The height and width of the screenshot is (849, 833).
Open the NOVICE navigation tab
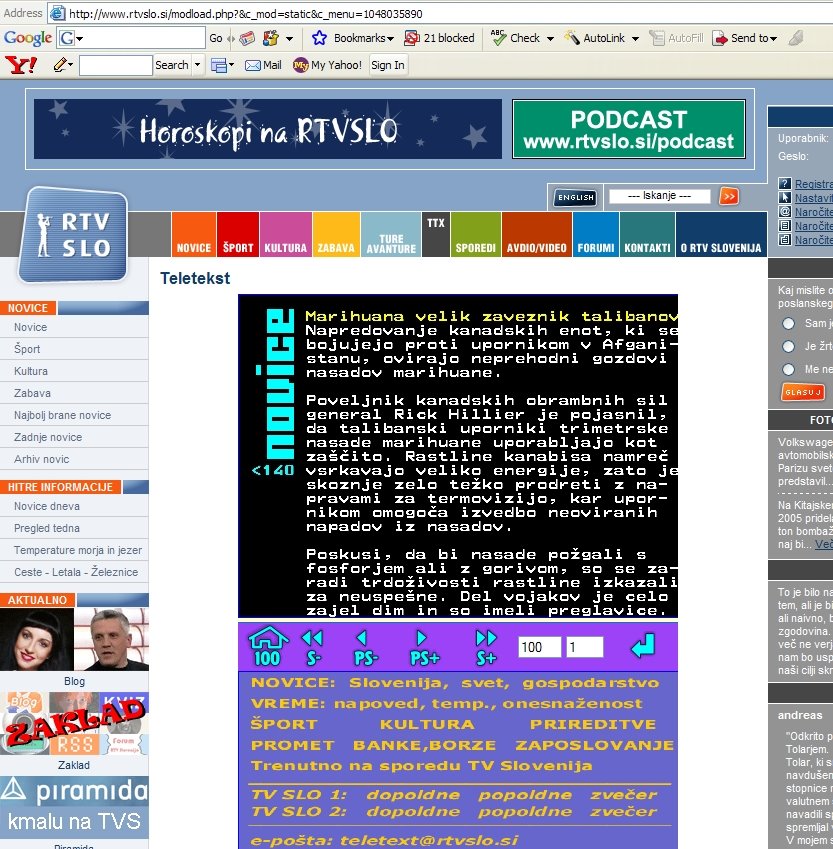pyautogui.click(x=194, y=234)
